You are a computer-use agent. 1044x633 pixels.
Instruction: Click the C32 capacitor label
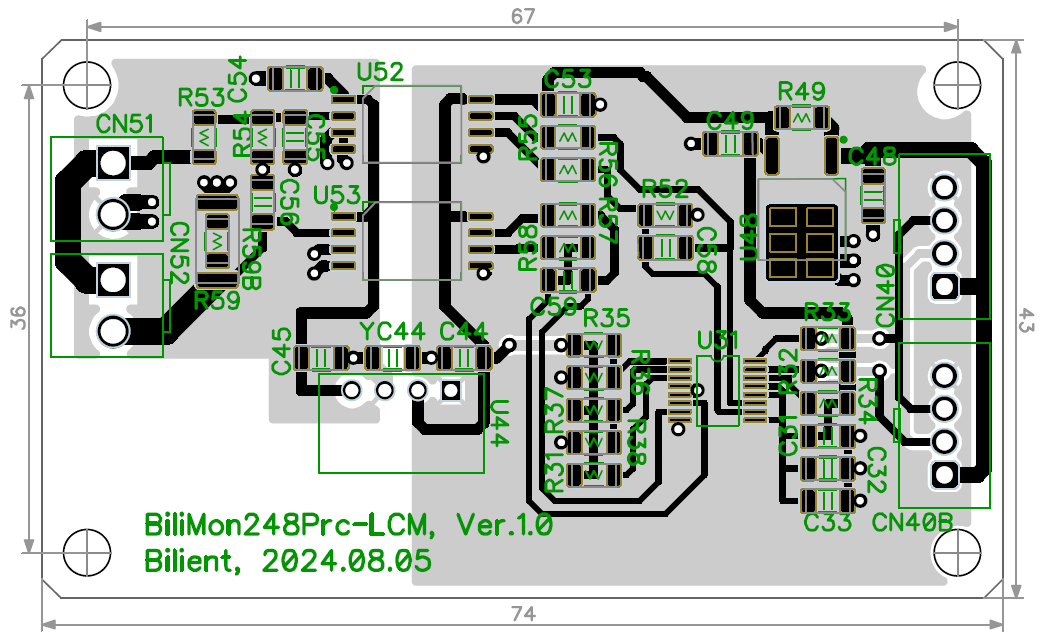tap(876, 470)
